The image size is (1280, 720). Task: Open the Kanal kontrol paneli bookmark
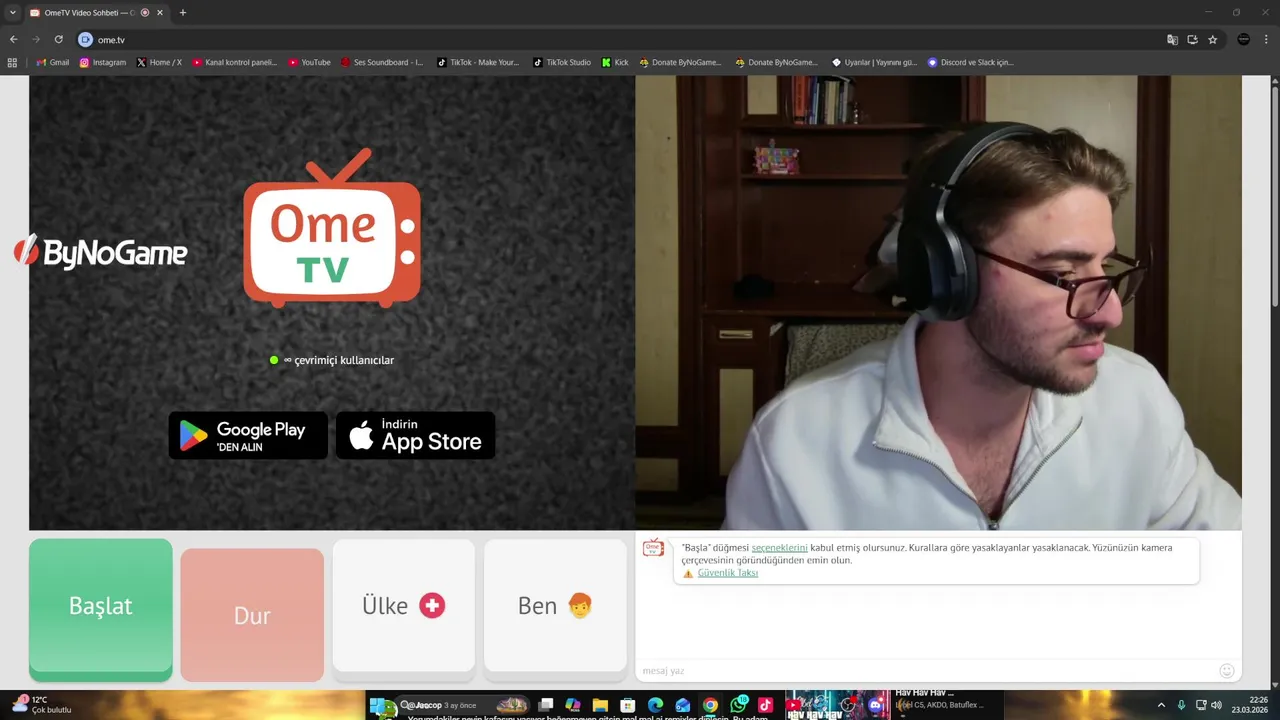235,62
